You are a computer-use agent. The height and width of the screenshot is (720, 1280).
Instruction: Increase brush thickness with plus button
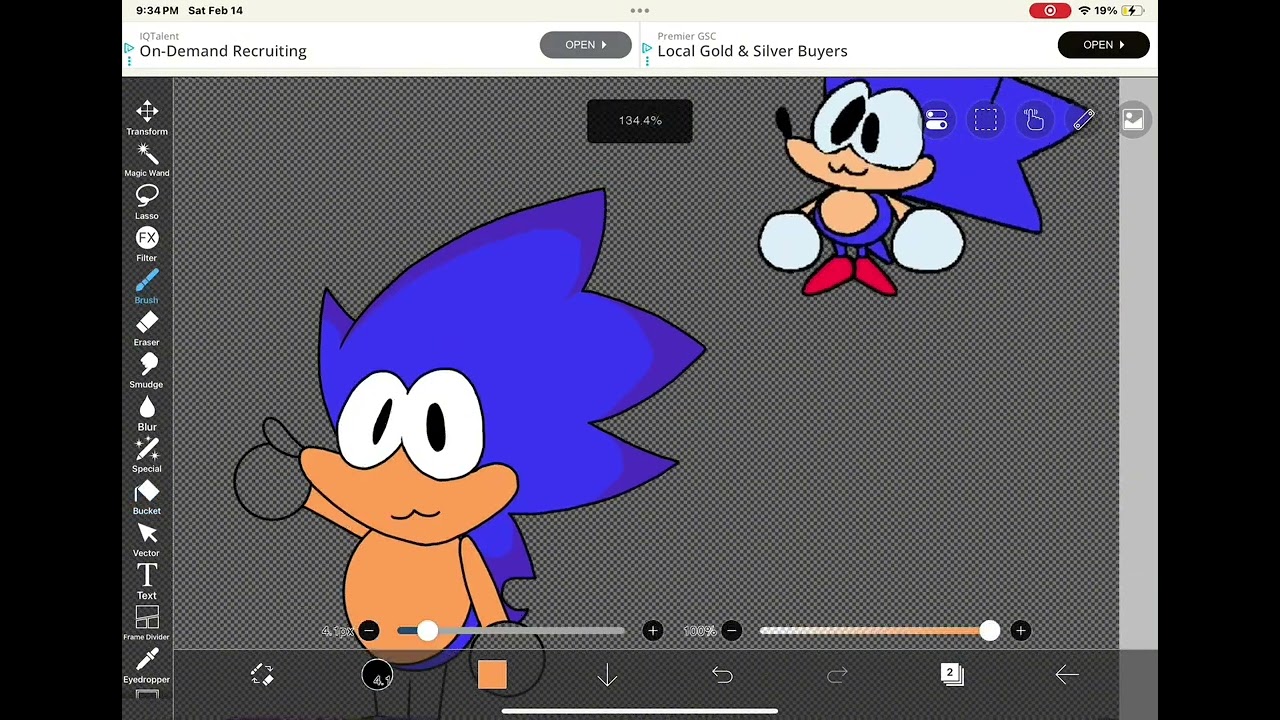pyautogui.click(x=653, y=630)
